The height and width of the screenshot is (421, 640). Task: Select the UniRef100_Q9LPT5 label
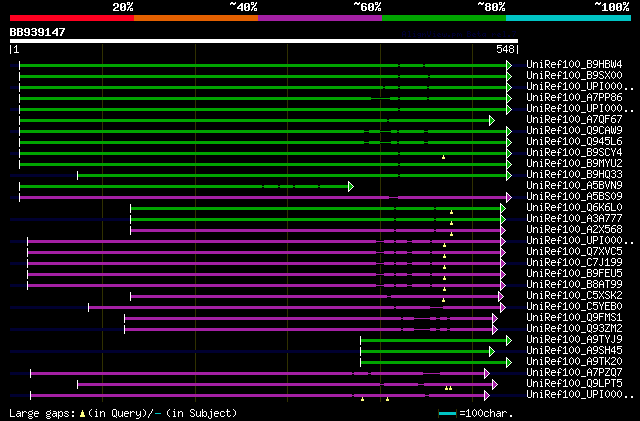pos(574,383)
